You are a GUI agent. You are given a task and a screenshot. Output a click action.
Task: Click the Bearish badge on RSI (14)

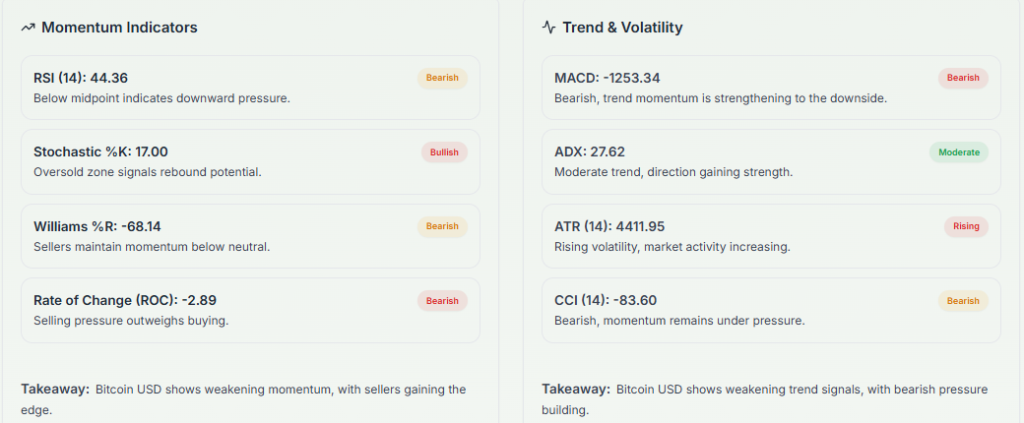click(442, 77)
